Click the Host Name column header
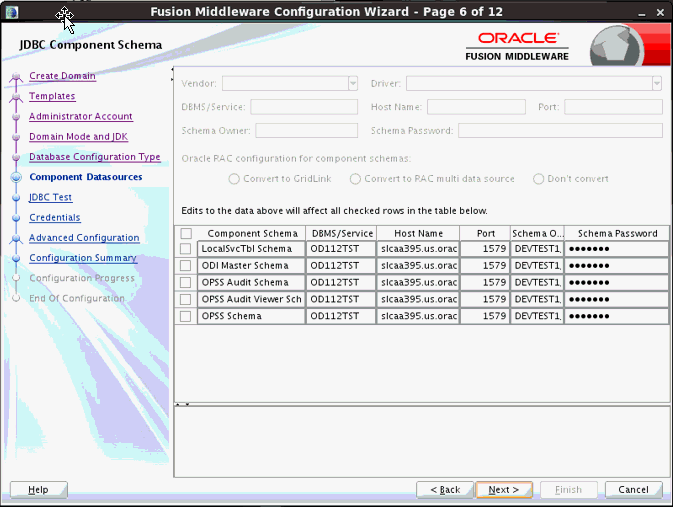This screenshot has width=673, height=507. (x=418, y=234)
